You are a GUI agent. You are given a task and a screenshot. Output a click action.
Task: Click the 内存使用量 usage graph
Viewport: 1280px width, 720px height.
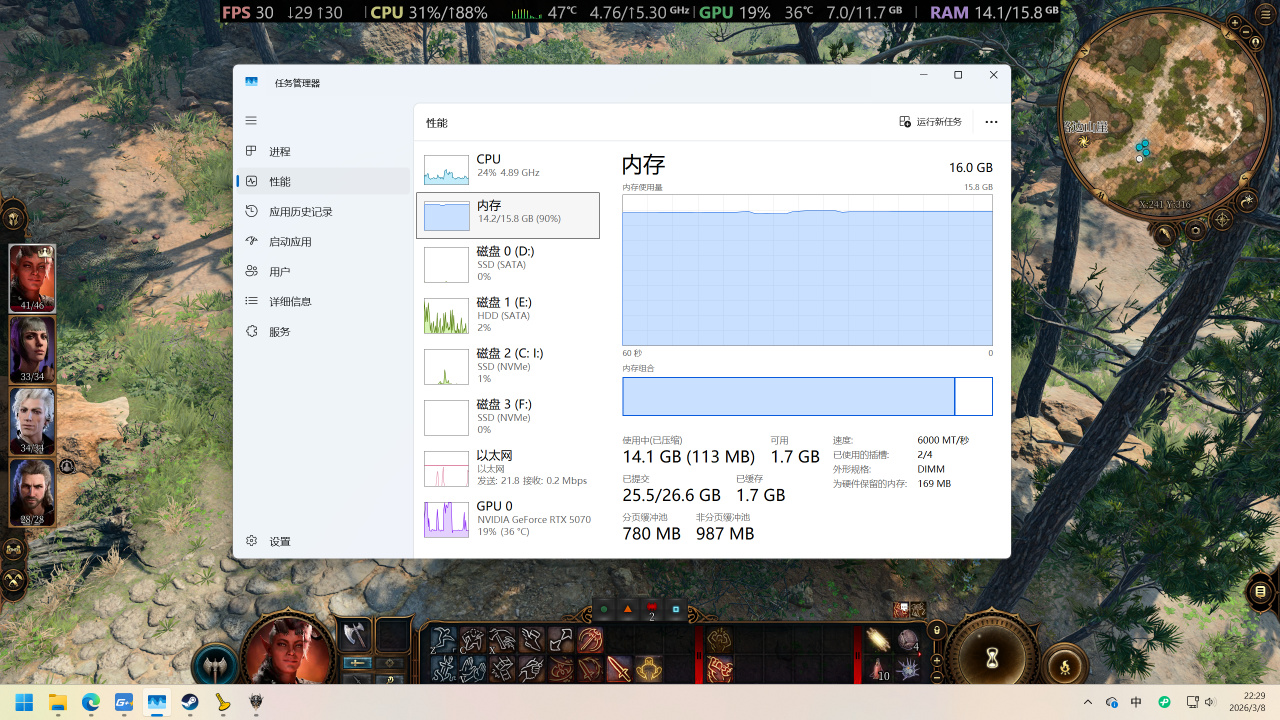pos(807,270)
